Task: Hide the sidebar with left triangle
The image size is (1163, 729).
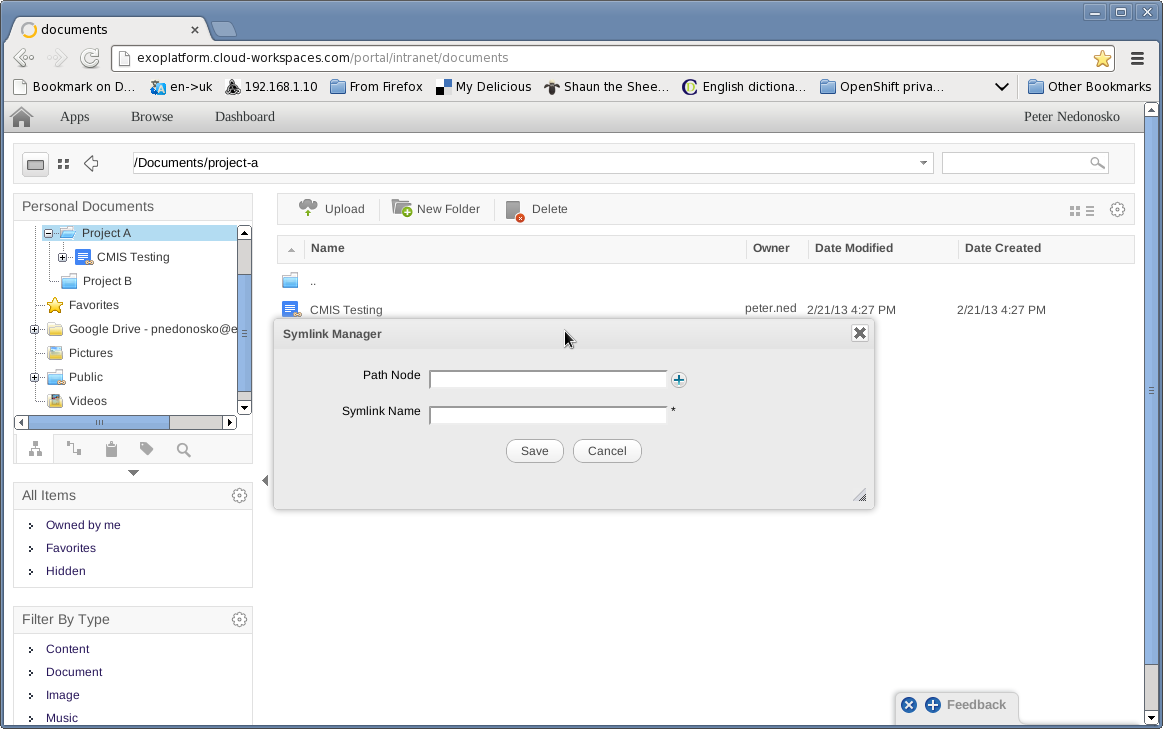Action: [265, 481]
